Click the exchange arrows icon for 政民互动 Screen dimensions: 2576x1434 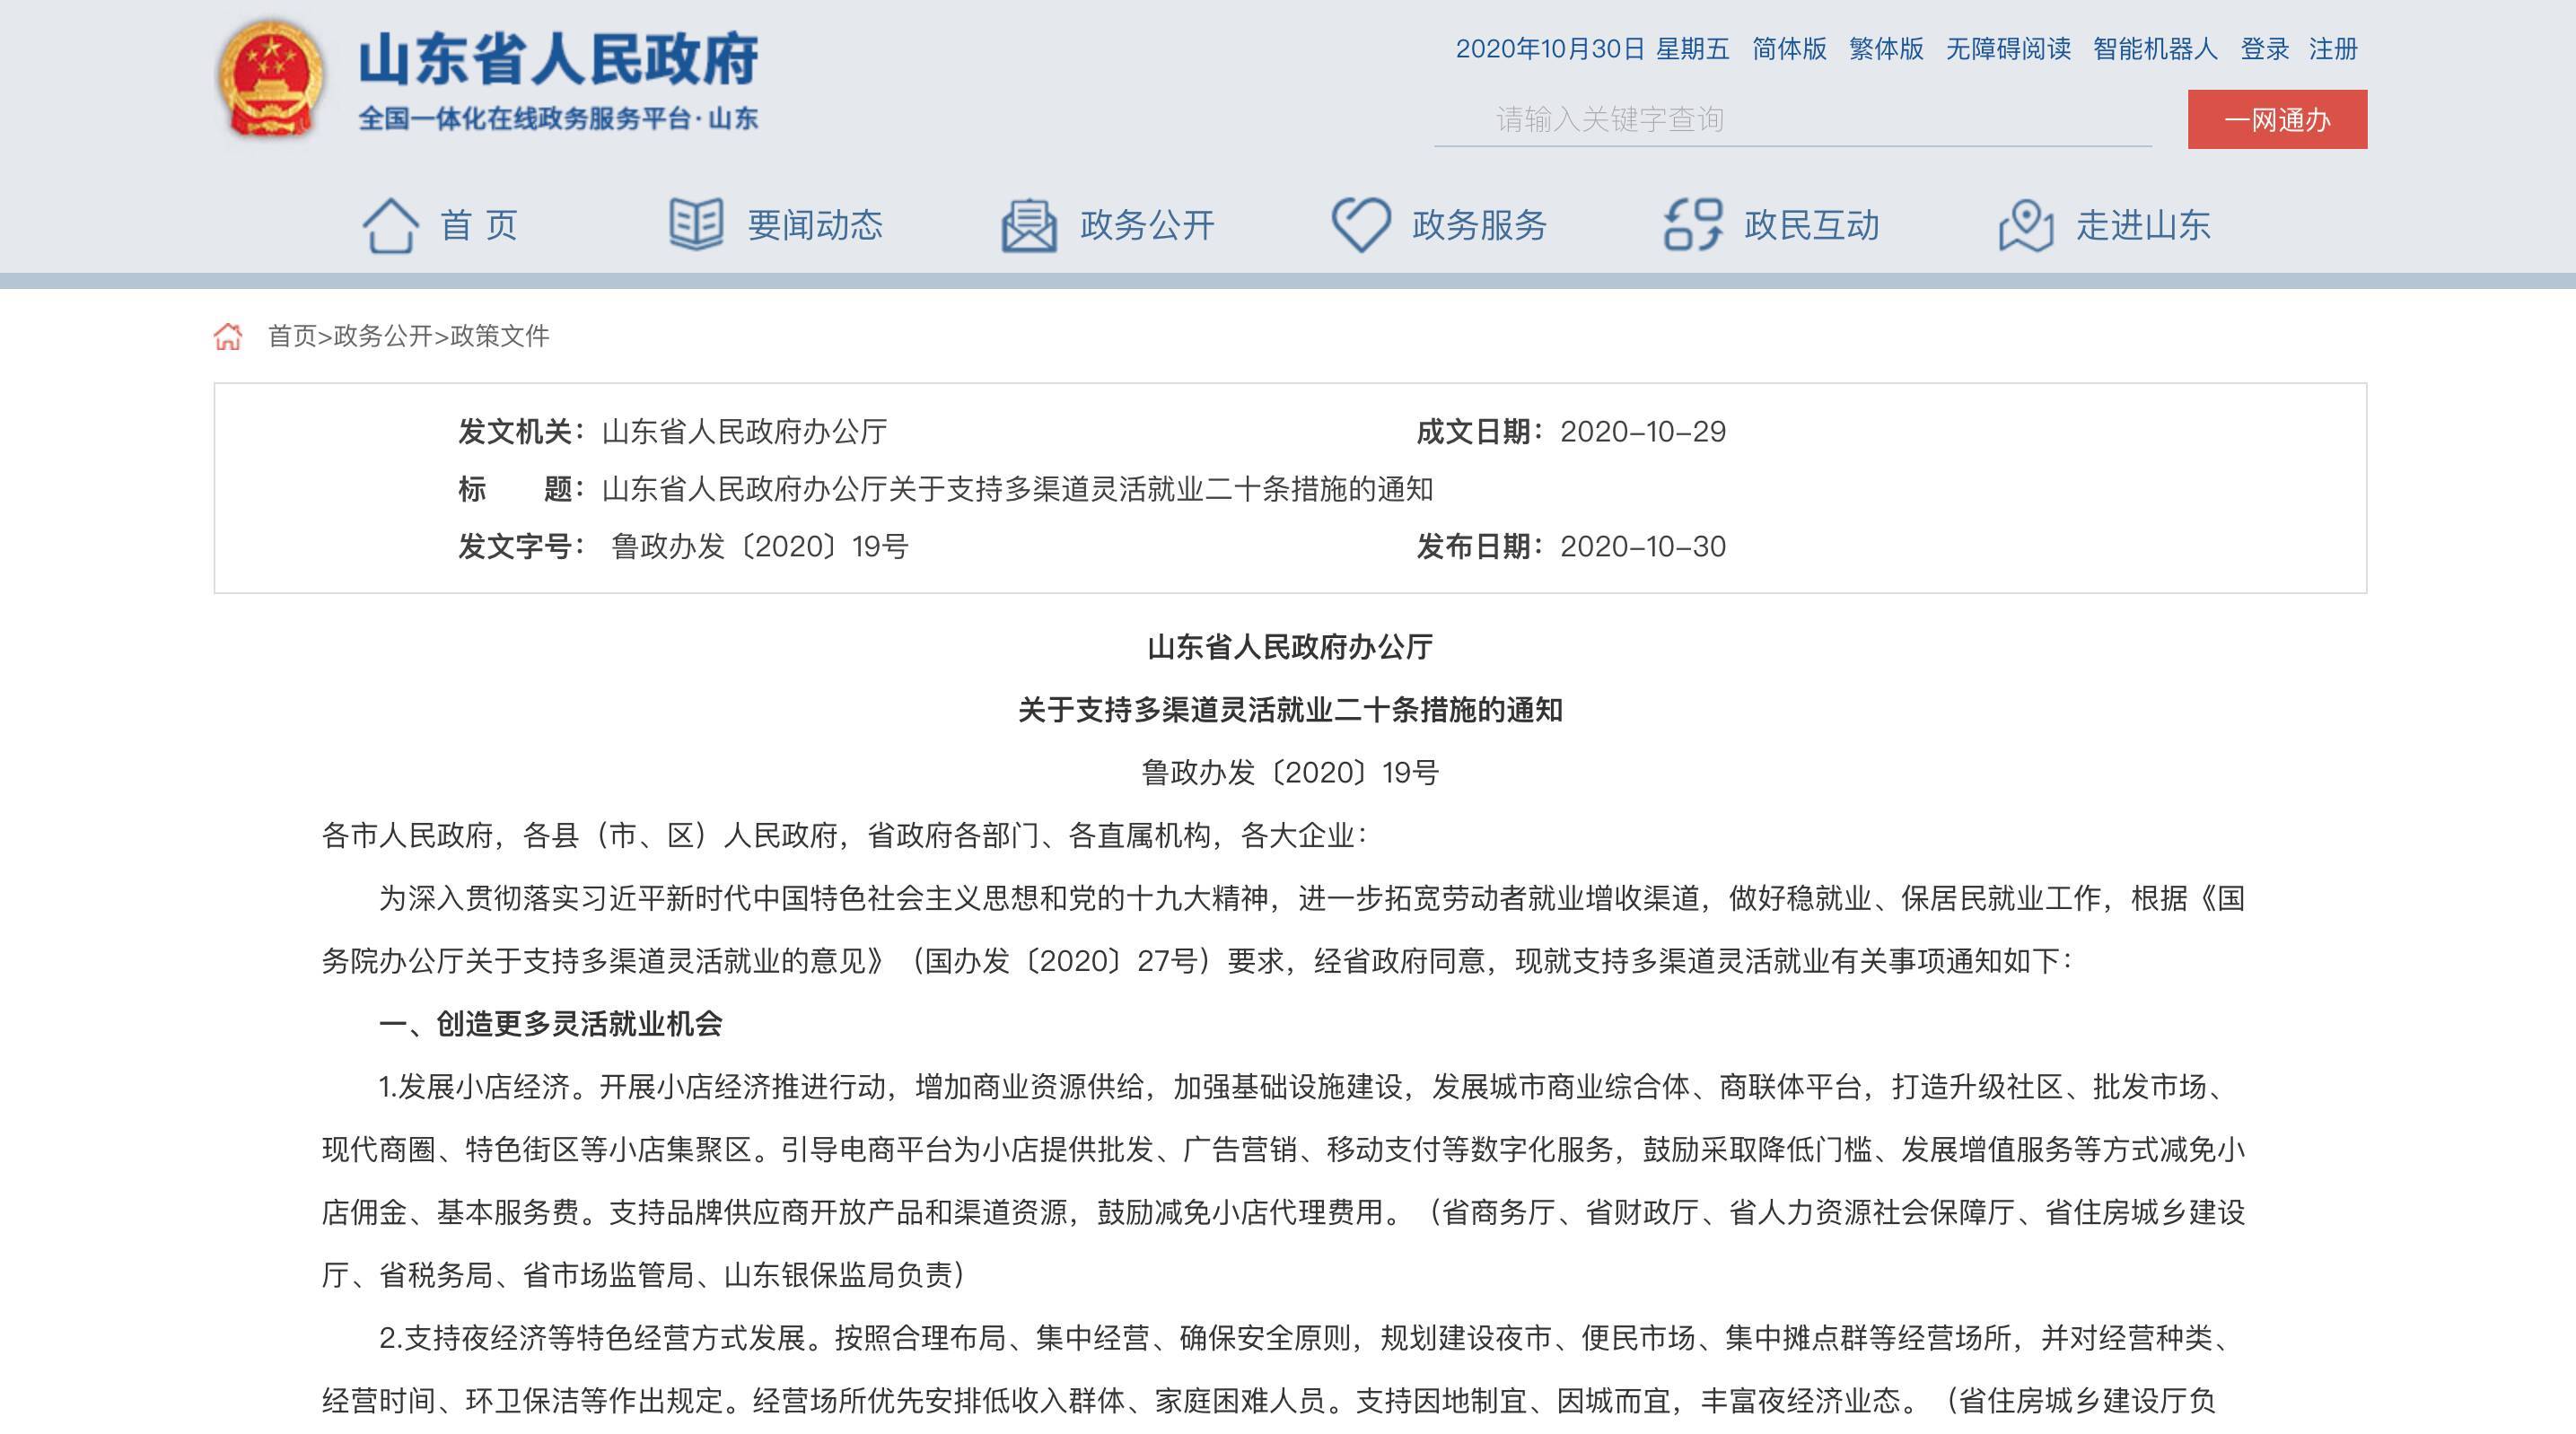[x=1692, y=225]
